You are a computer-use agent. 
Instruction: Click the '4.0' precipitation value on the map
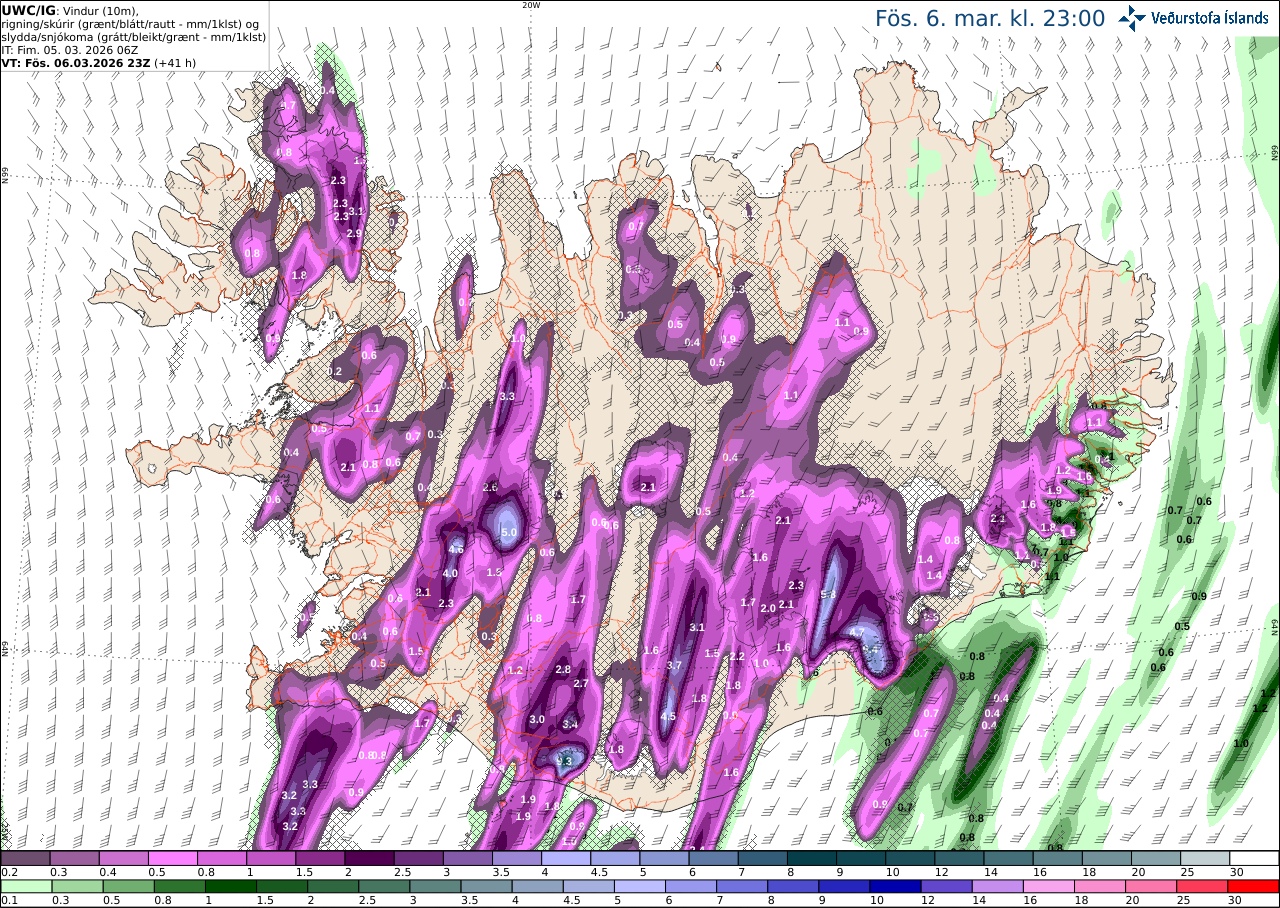pos(450,574)
